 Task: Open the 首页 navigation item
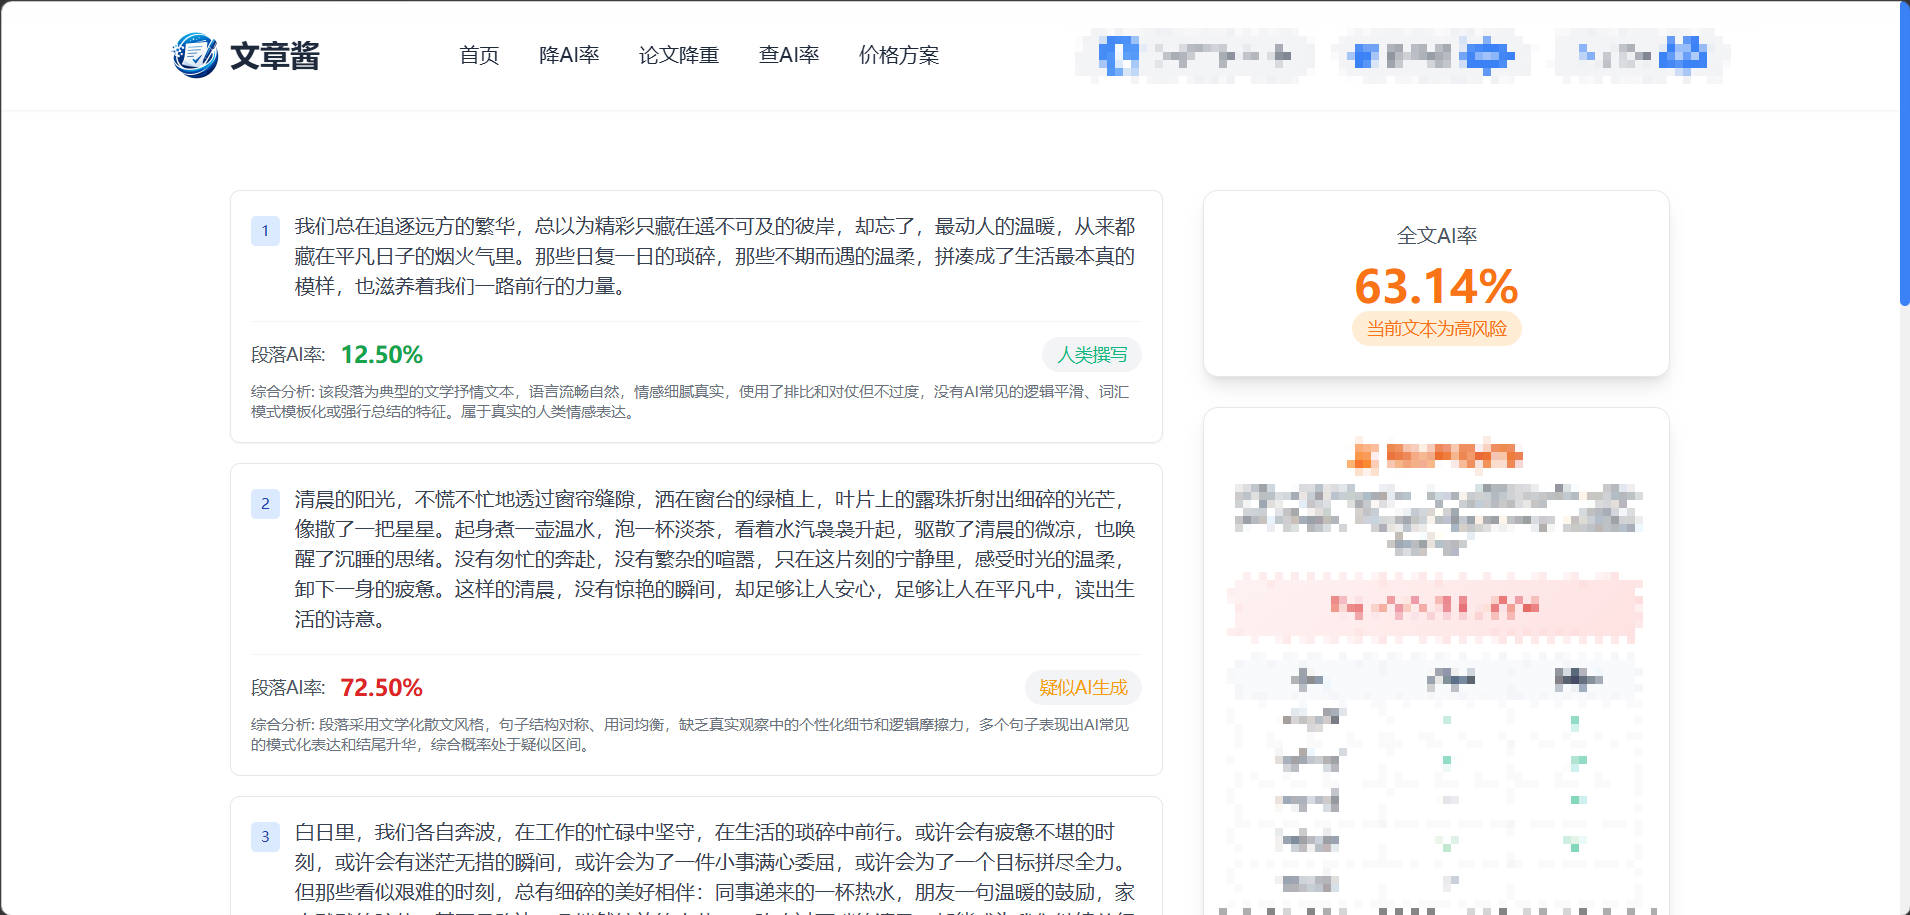coord(479,55)
